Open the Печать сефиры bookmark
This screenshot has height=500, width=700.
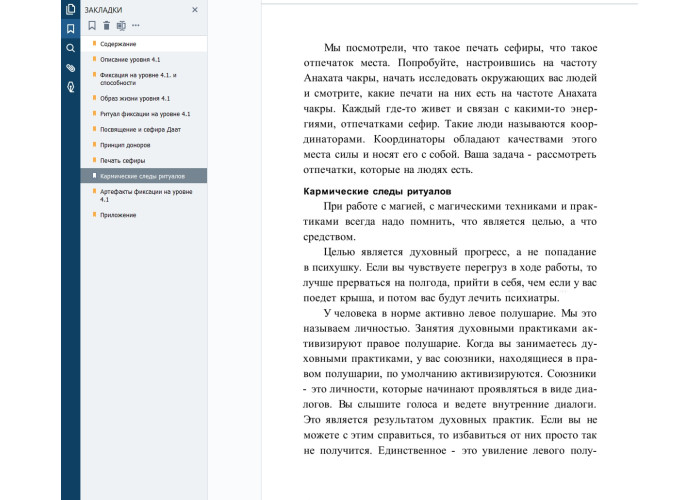click(123, 160)
